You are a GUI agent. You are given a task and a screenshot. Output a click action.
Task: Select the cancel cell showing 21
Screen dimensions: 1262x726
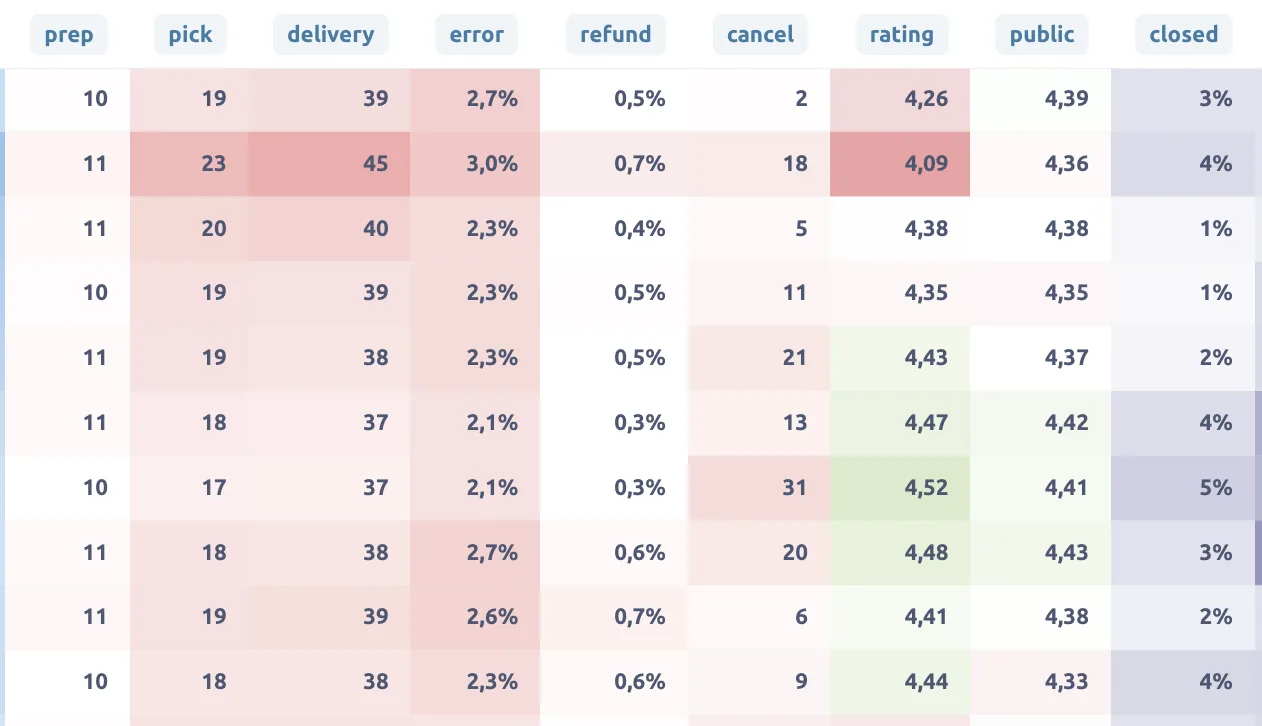pos(760,358)
